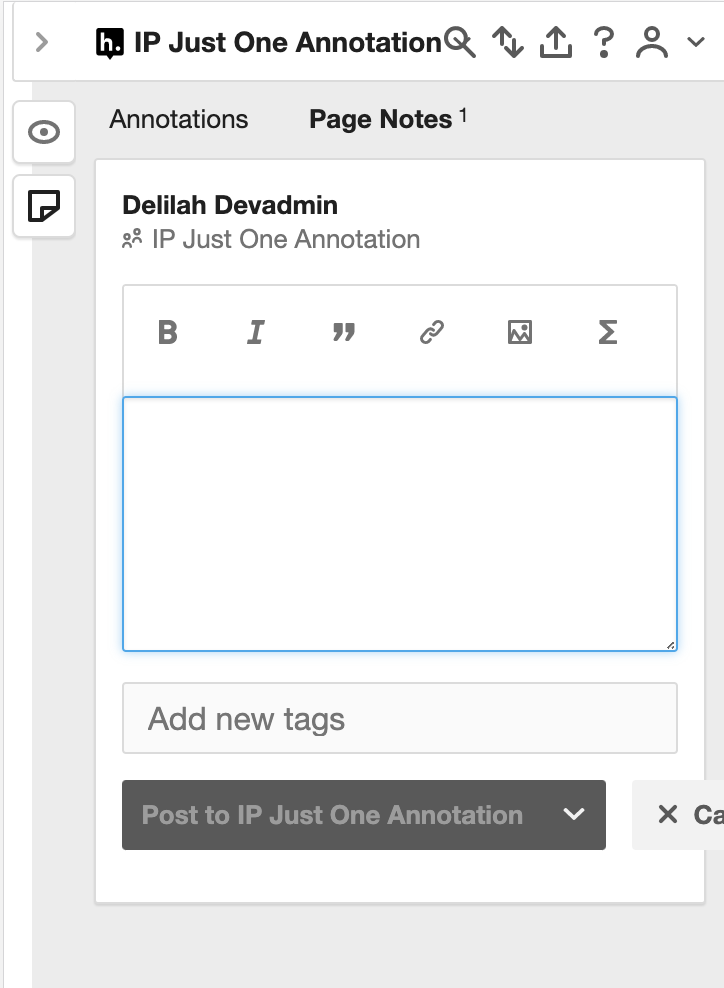Click the Add new tags field
724x988 pixels.
point(400,718)
